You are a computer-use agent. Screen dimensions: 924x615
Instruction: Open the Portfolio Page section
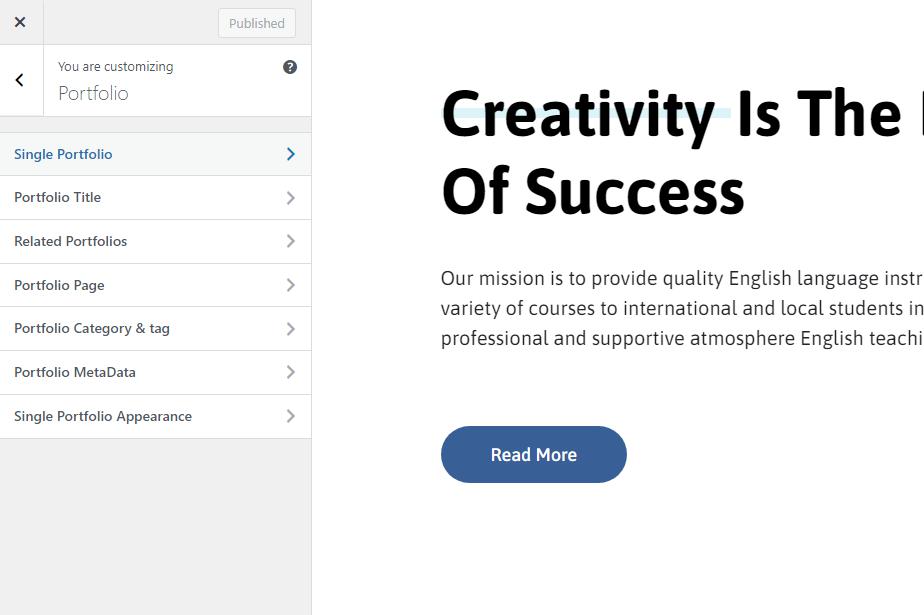(x=156, y=285)
